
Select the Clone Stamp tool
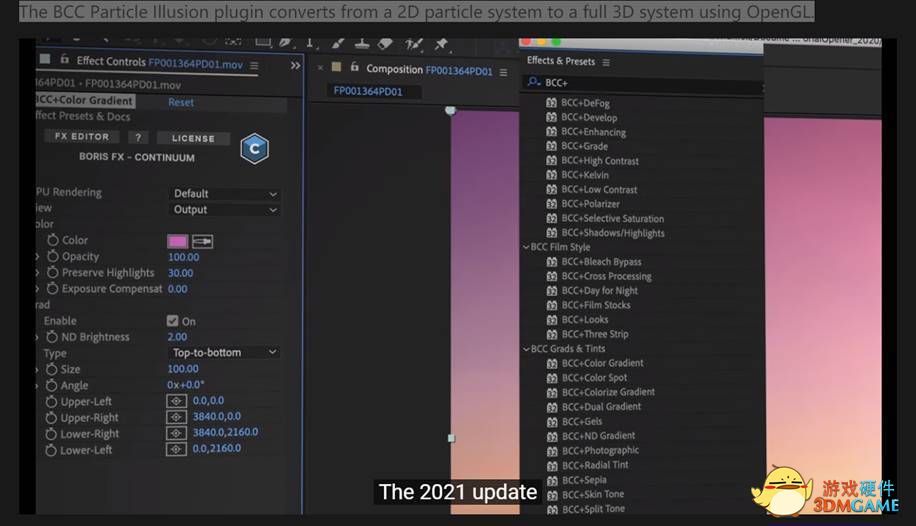[362, 43]
